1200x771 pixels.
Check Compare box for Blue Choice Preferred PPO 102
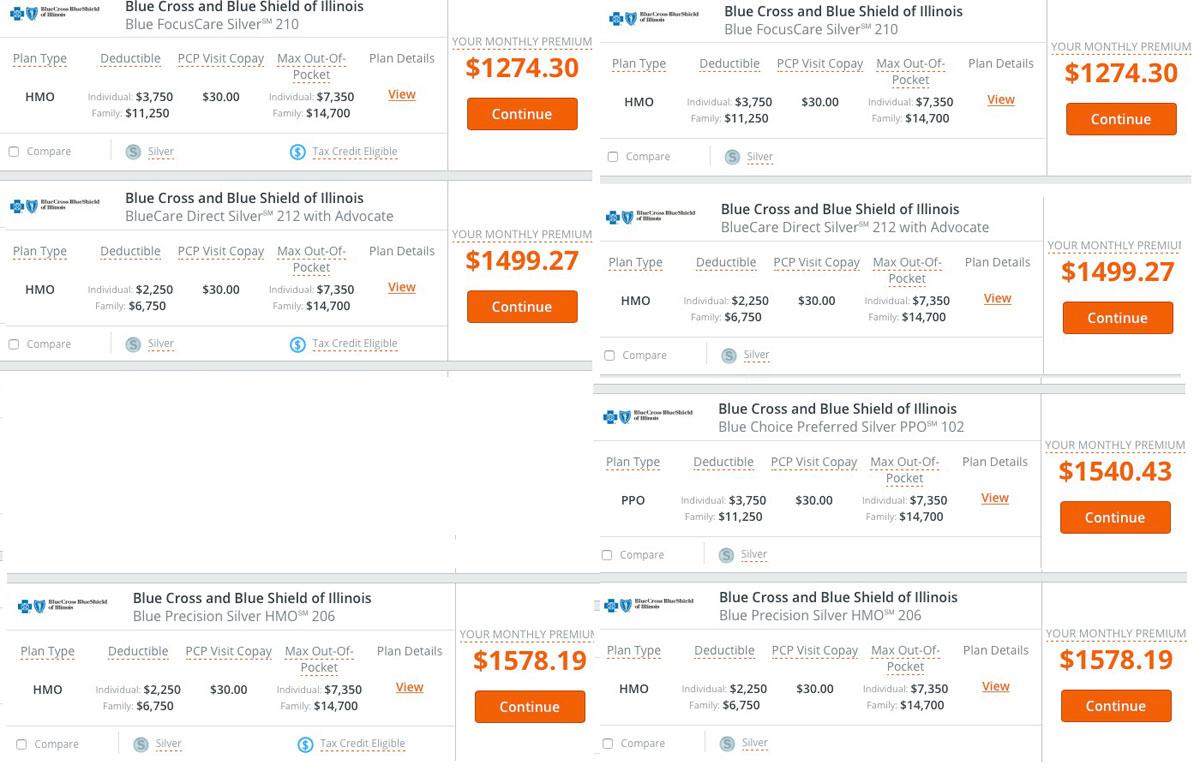tap(607, 555)
